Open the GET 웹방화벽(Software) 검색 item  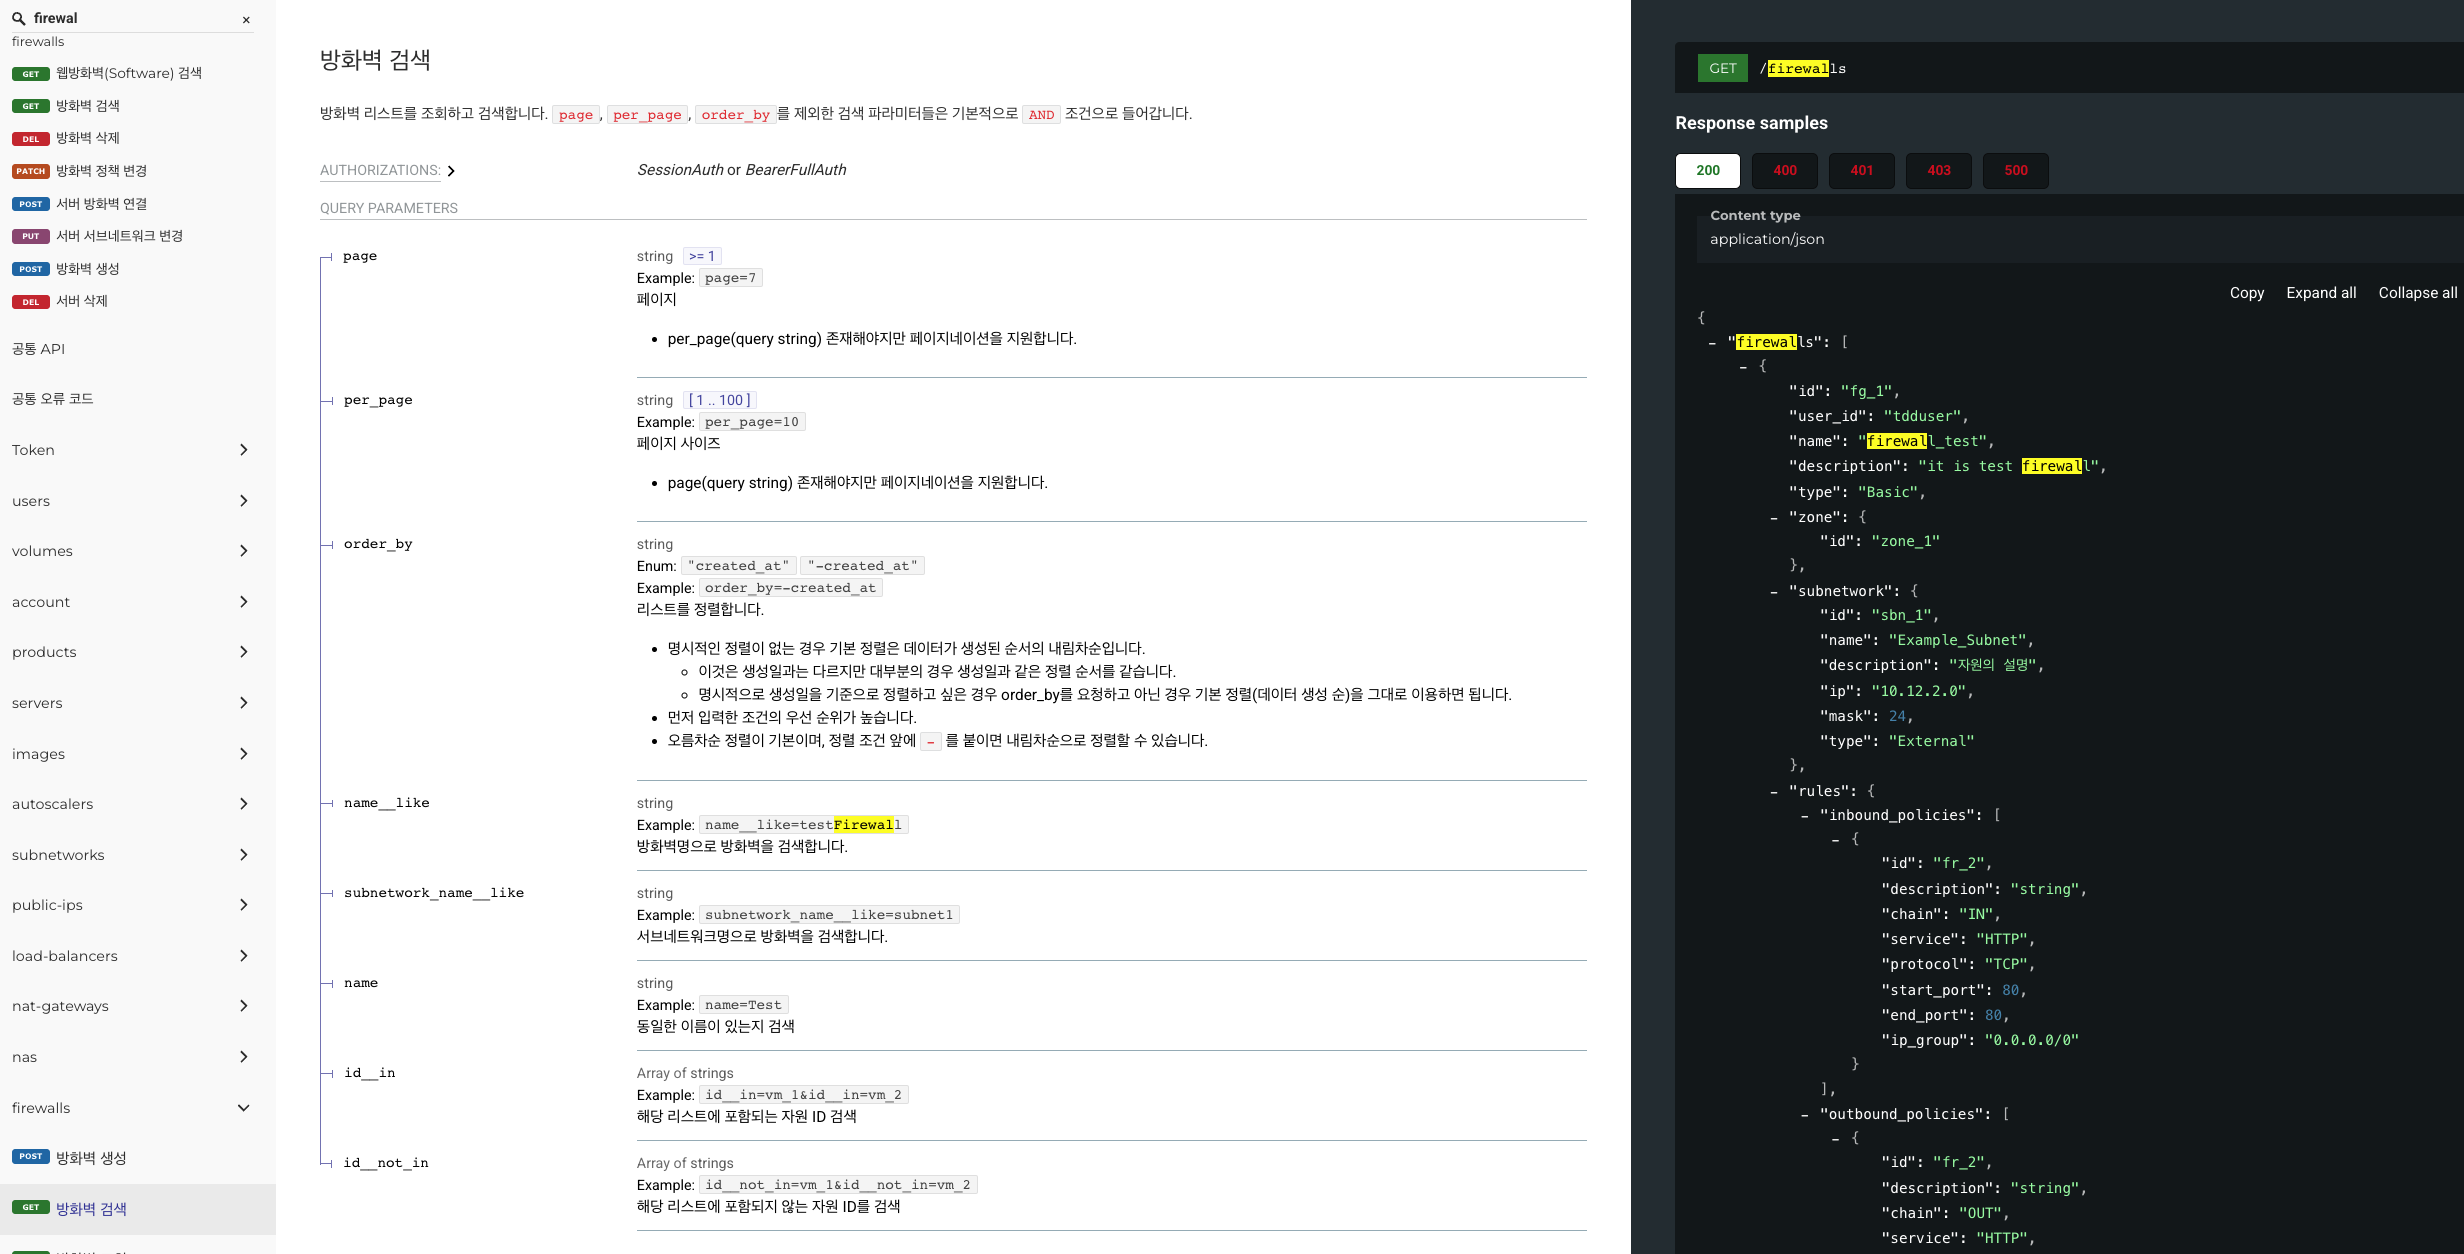tap(128, 73)
